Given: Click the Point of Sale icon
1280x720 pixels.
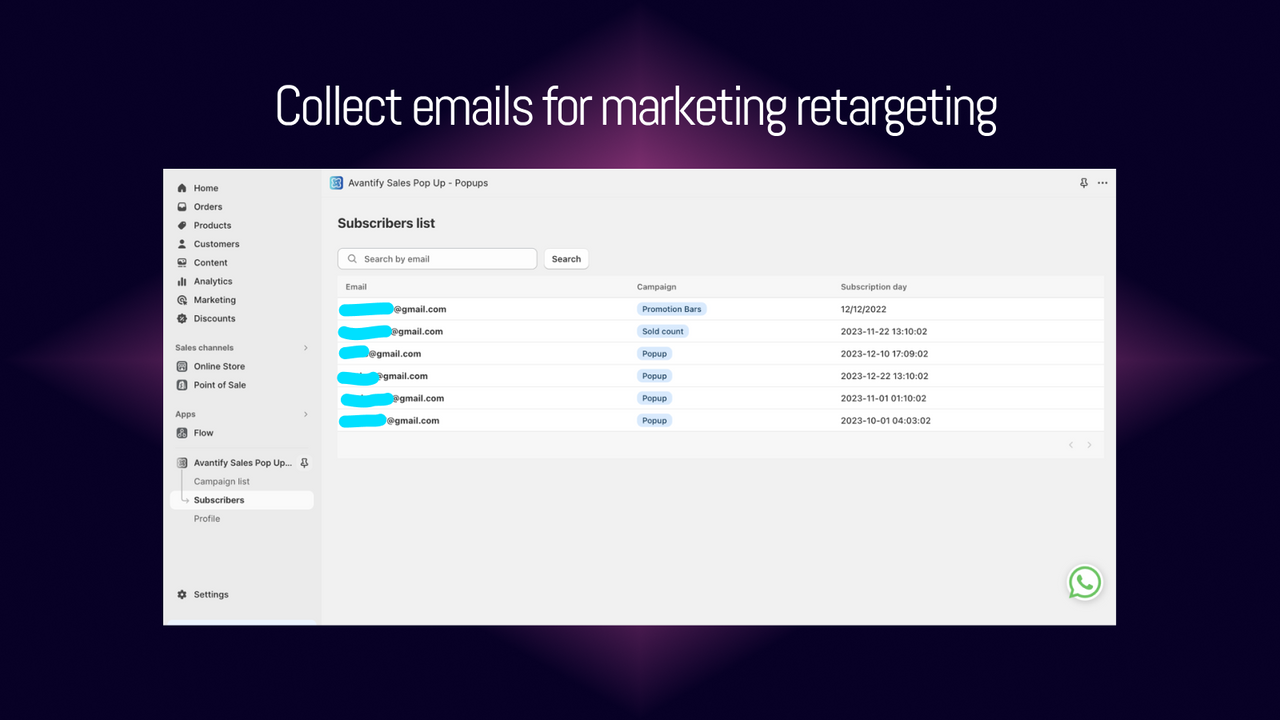Looking at the screenshot, I should tap(182, 385).
